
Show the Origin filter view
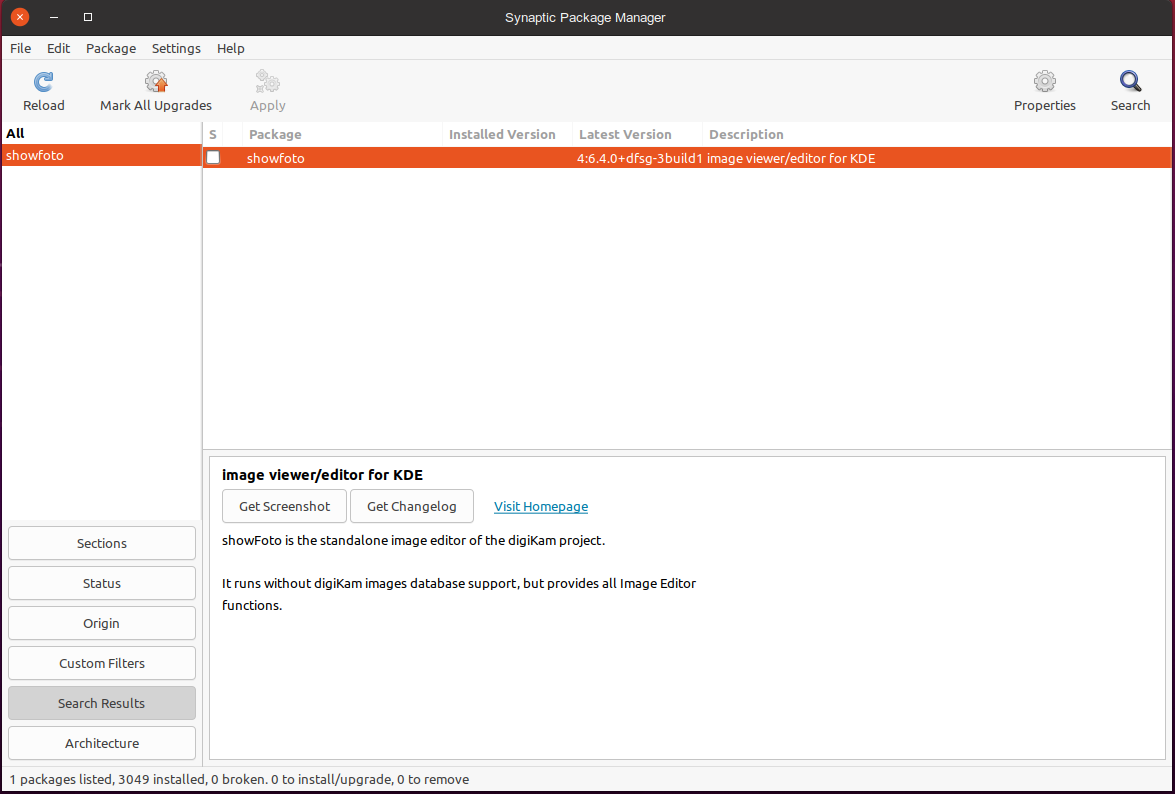pyautogui.click(x=102, y=623)
